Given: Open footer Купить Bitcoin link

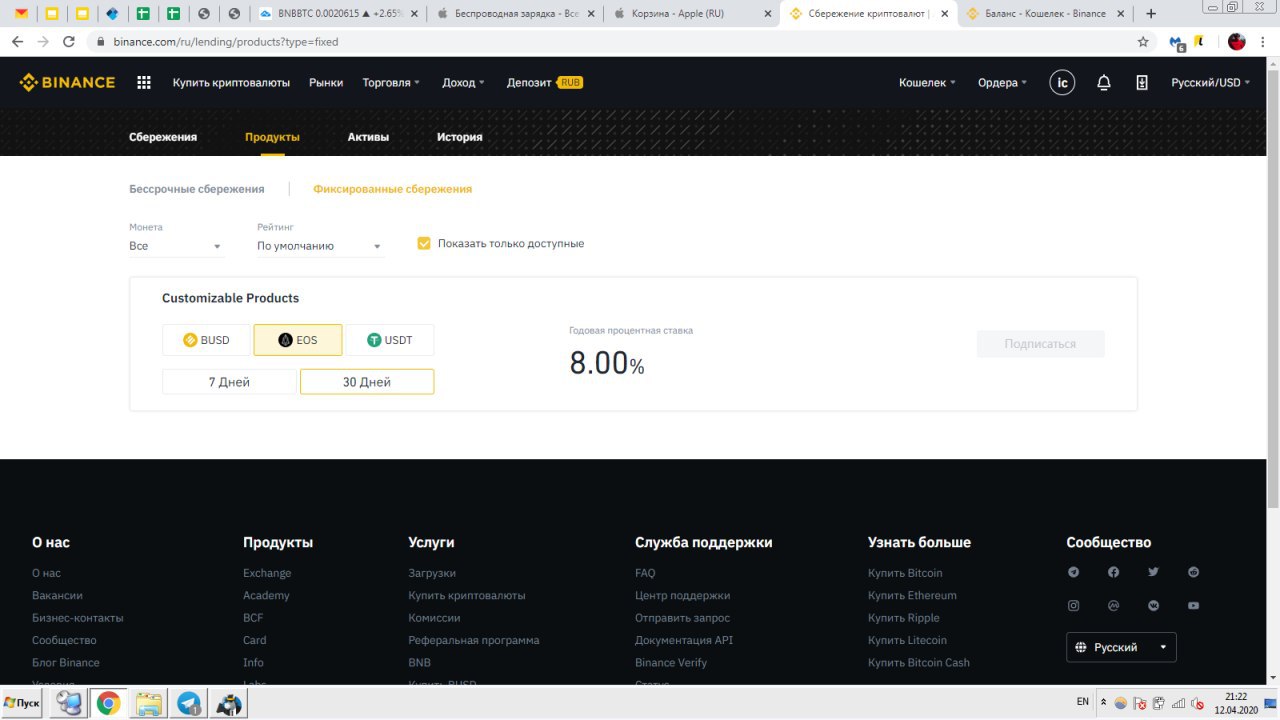Looking at the screenshot, I should click(x=905, y=573).
